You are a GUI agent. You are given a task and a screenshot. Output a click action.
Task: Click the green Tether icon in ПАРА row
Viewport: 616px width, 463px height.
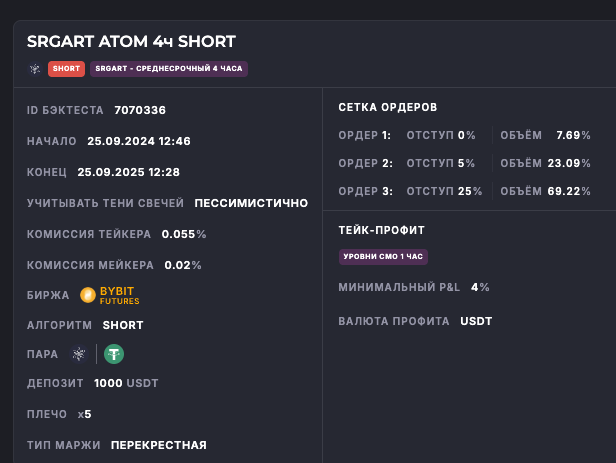coord(114,354)
